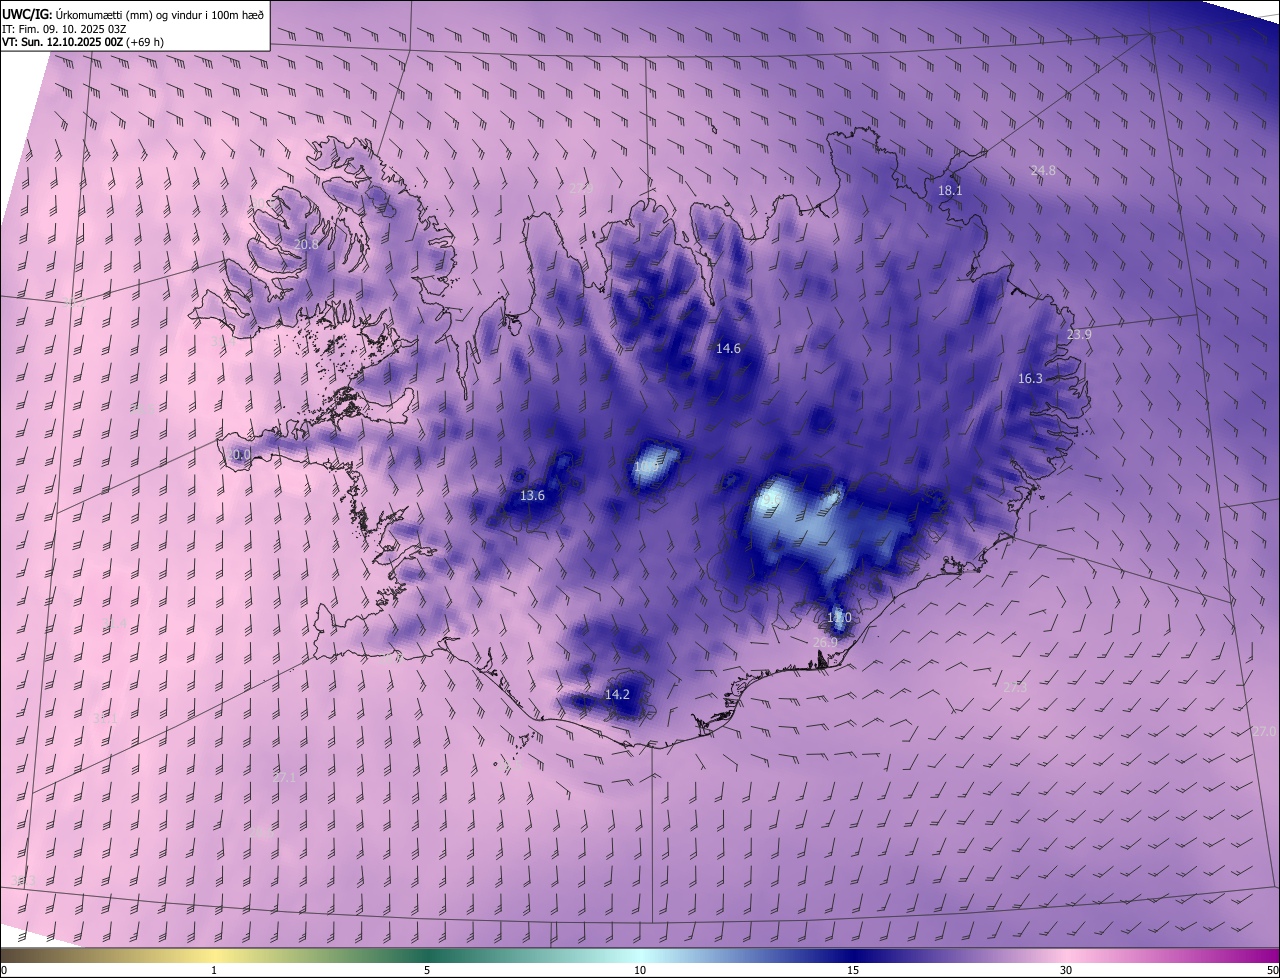Screen dimensions: 1280x978
Task: Click the 11.0 value south of the glacier
Action: pyautogui.click(x=838, y=618)
